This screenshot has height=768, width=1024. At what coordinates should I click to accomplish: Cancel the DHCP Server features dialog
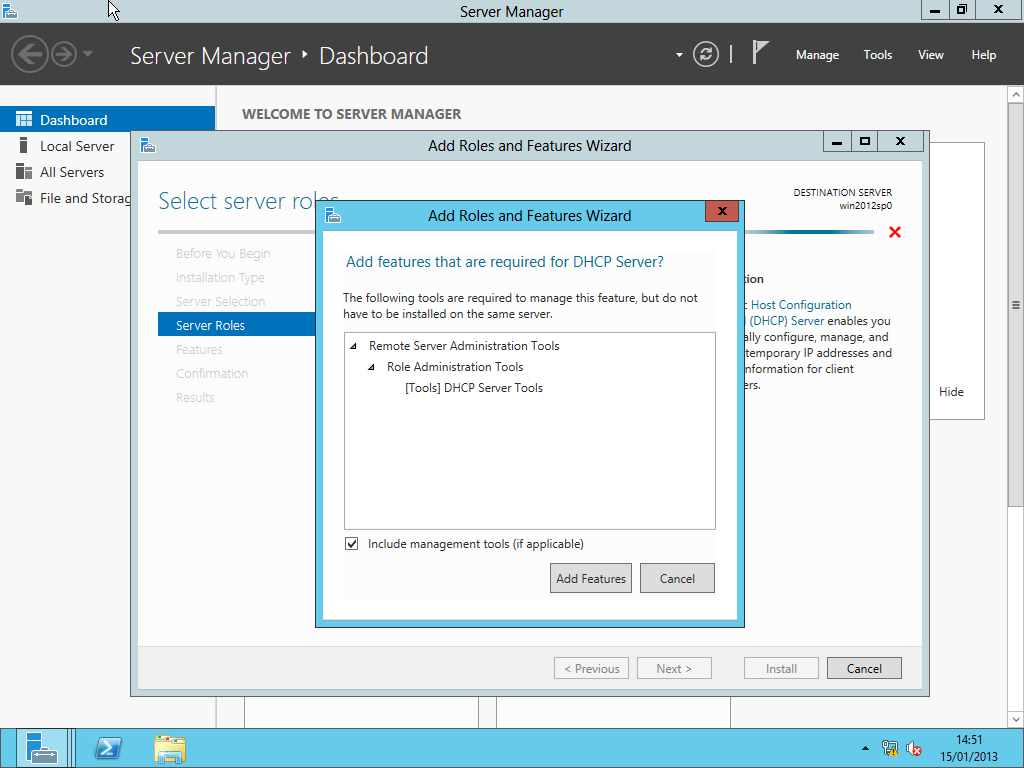677,578
